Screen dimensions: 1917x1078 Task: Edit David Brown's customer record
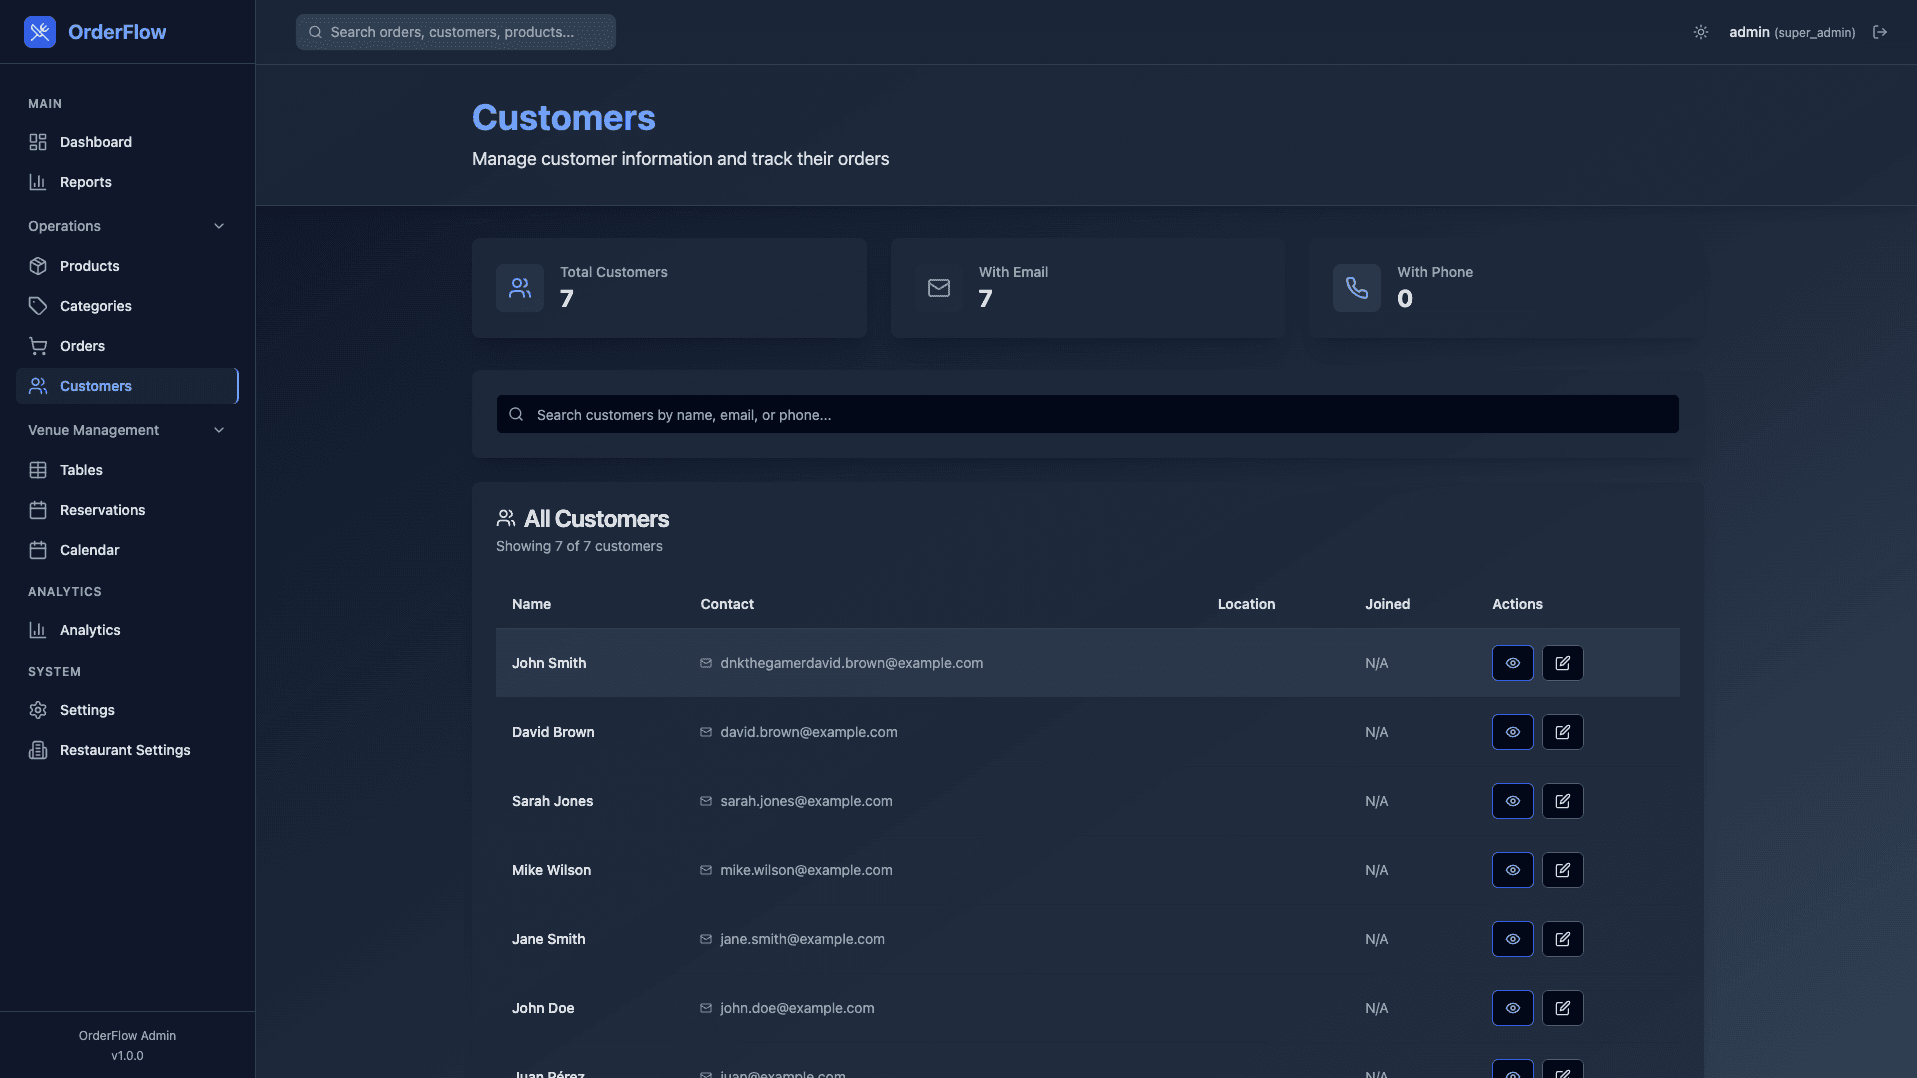pyautogui.click(x=1562, y=731)
